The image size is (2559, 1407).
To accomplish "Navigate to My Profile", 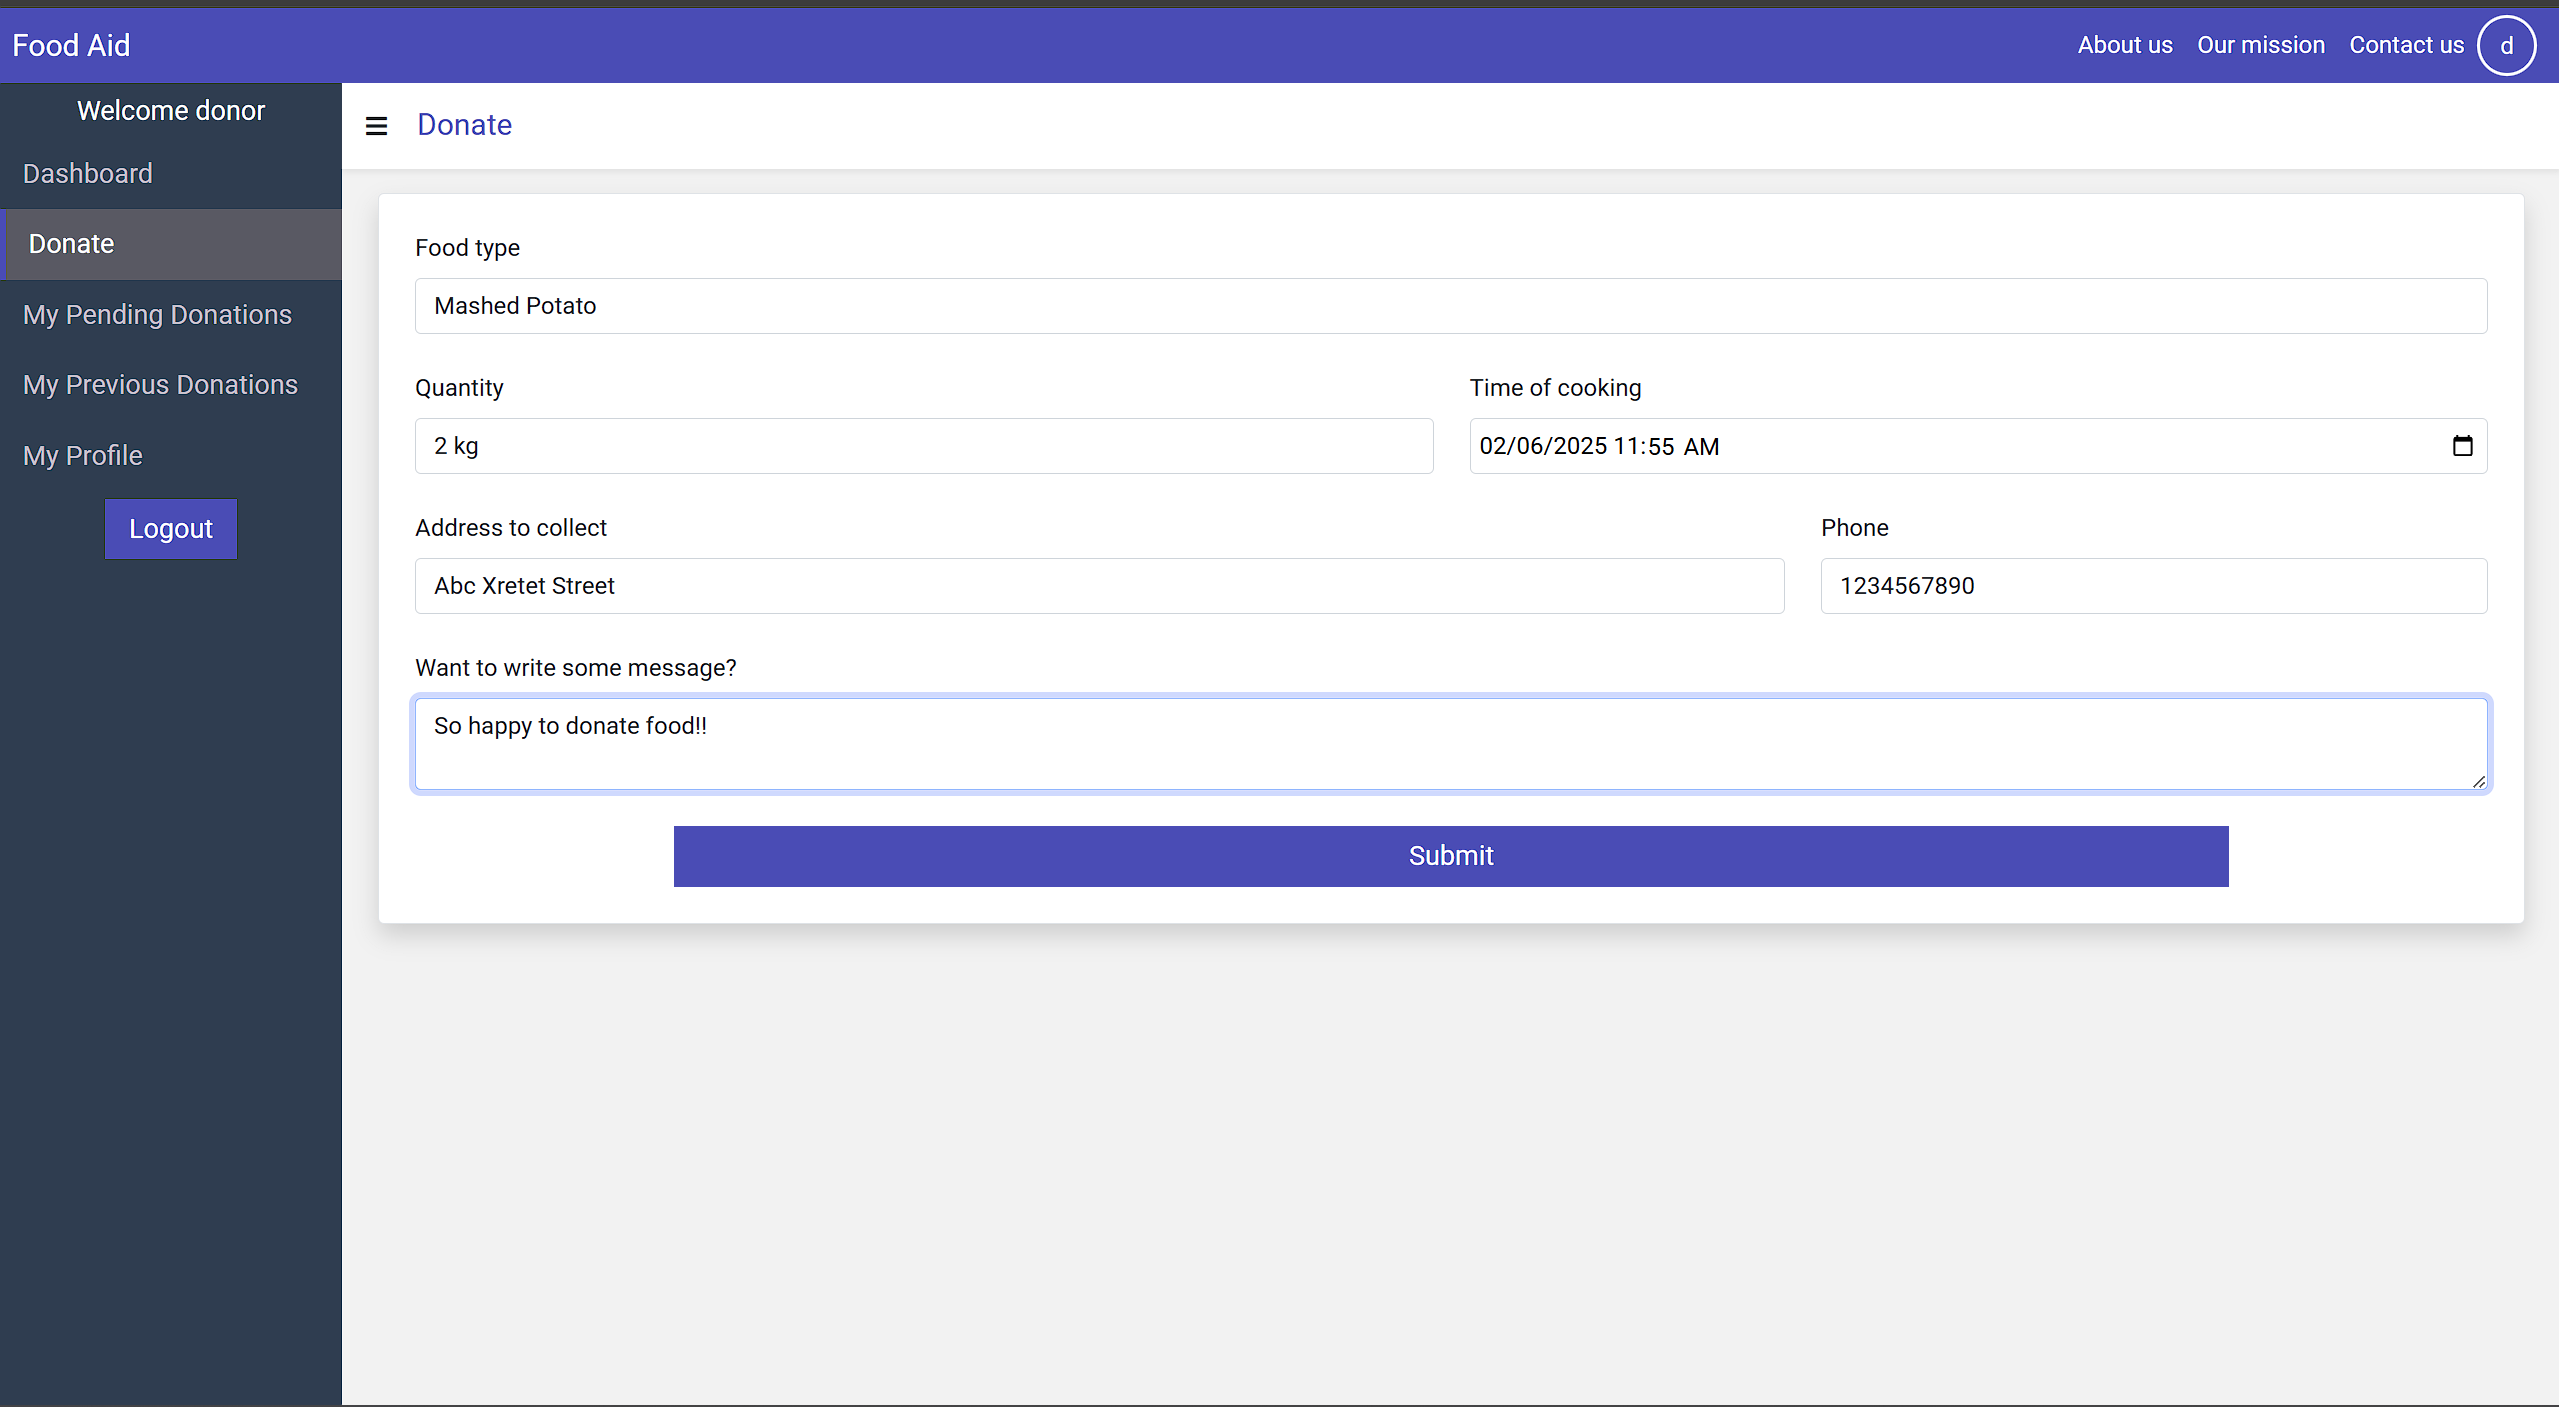I will (x=83, y=456).
